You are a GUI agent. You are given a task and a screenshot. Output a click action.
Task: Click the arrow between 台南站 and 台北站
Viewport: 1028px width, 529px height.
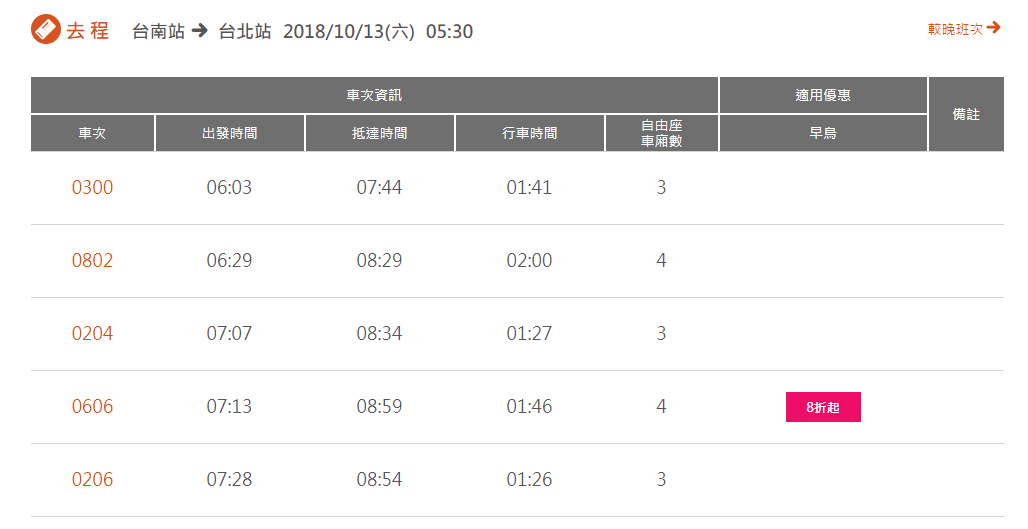coord(200,31)
